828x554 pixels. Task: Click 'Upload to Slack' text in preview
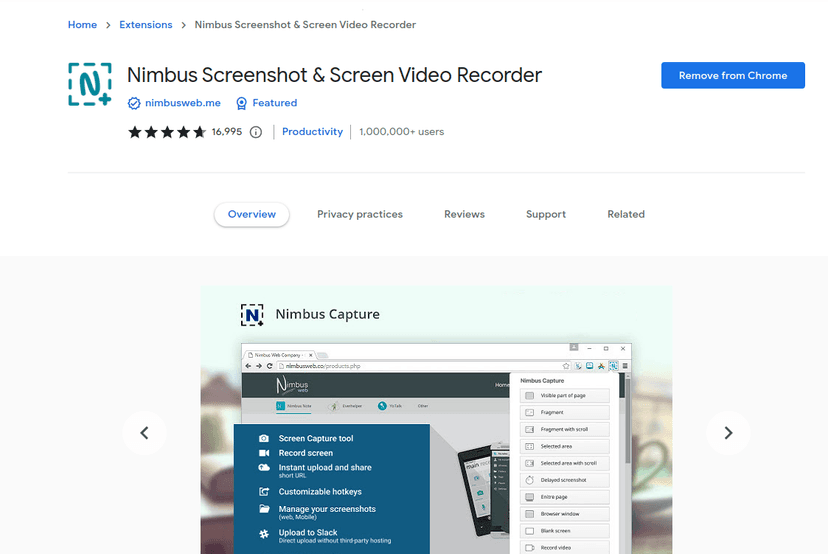[308, 533]
